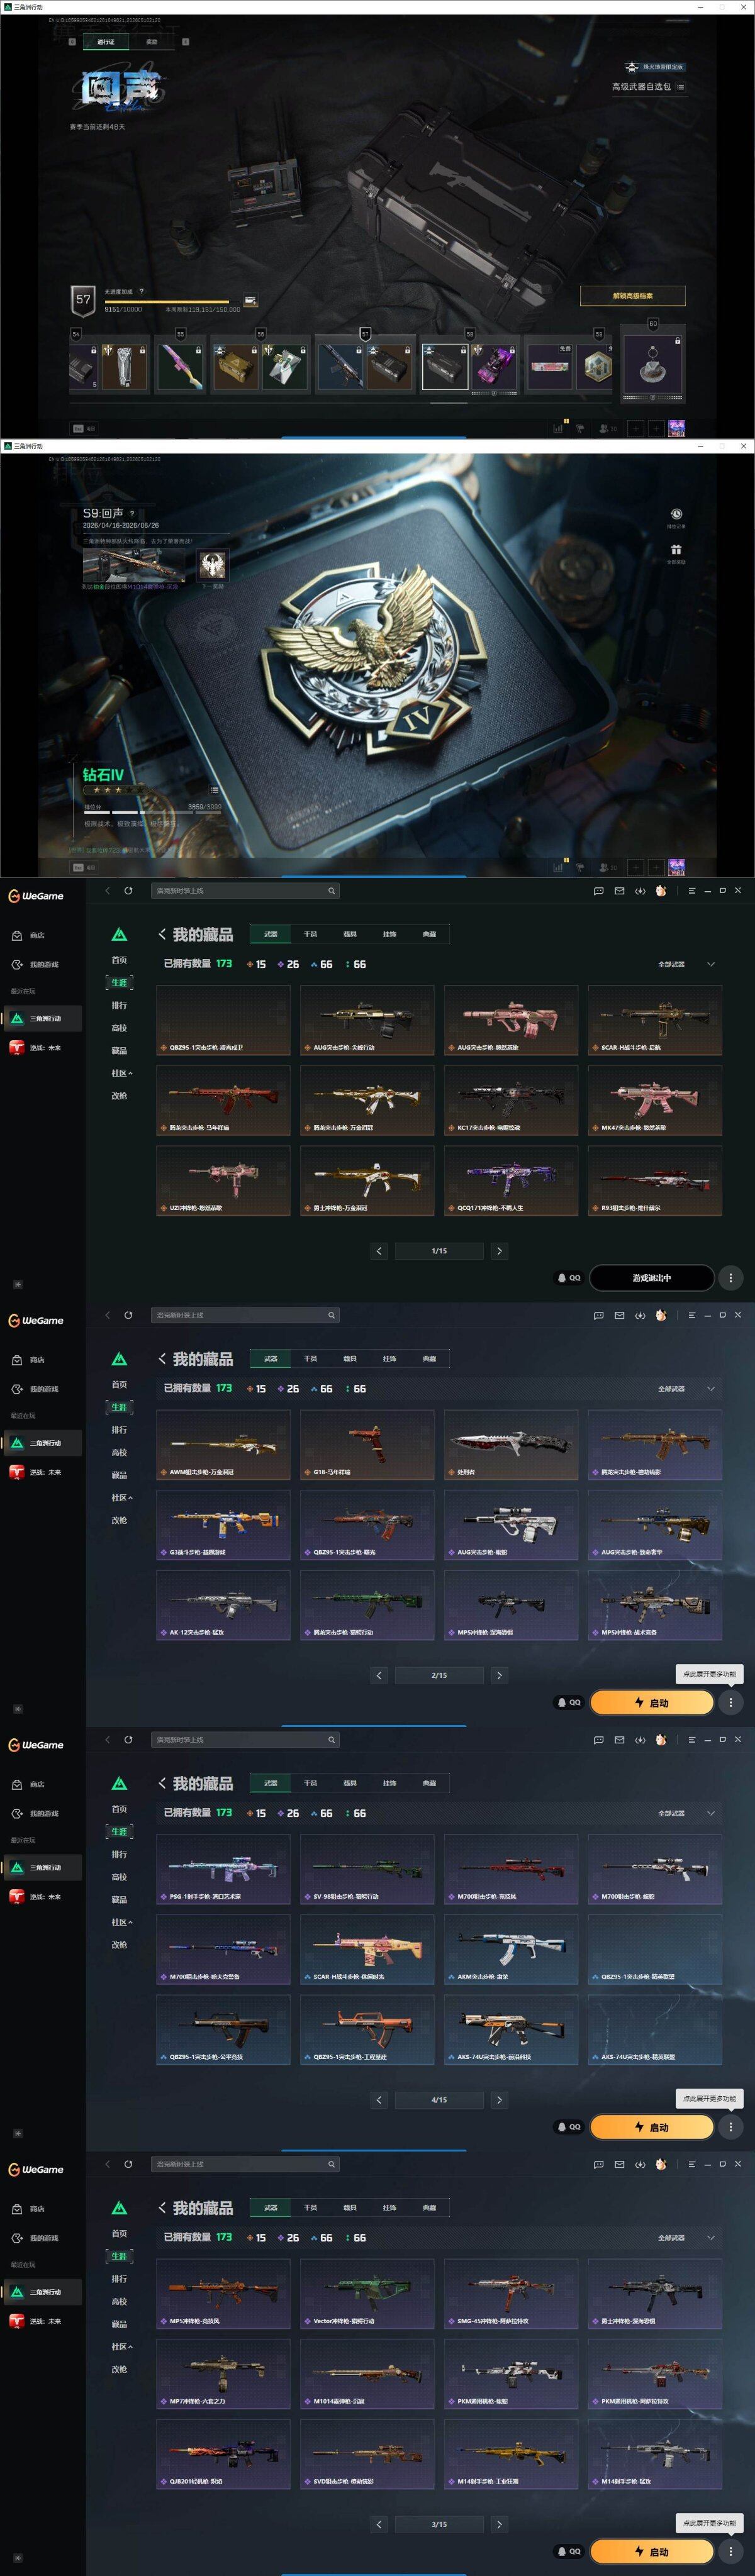This screenshot has height=2576, width=755.
Task: Click 游戏退出中 button in page 1/15 window
Action: pyautogui.click(x=651, y=1278)
